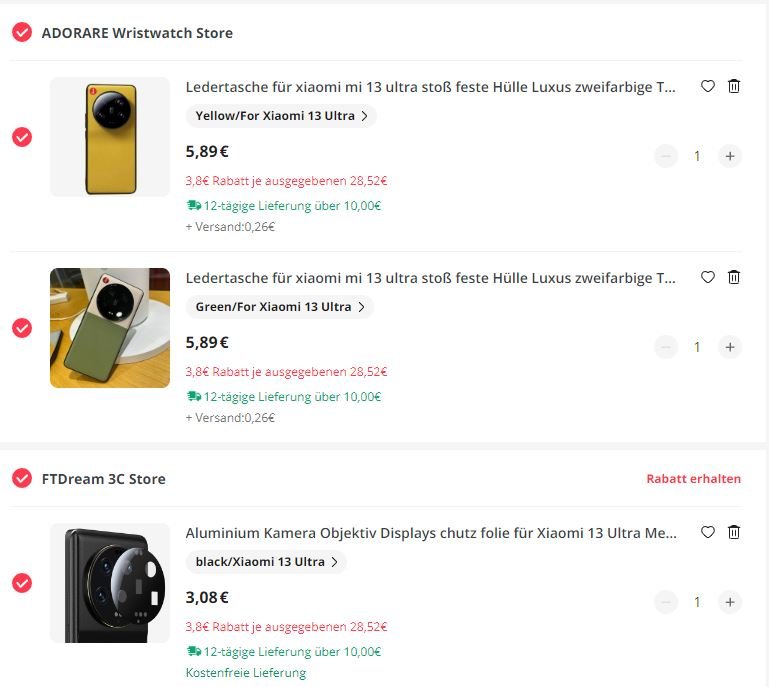The height and width of the screenshot is (687, 769).
Task: Click heart icon for aluminium camera lens protector
Action: [707, 532]
